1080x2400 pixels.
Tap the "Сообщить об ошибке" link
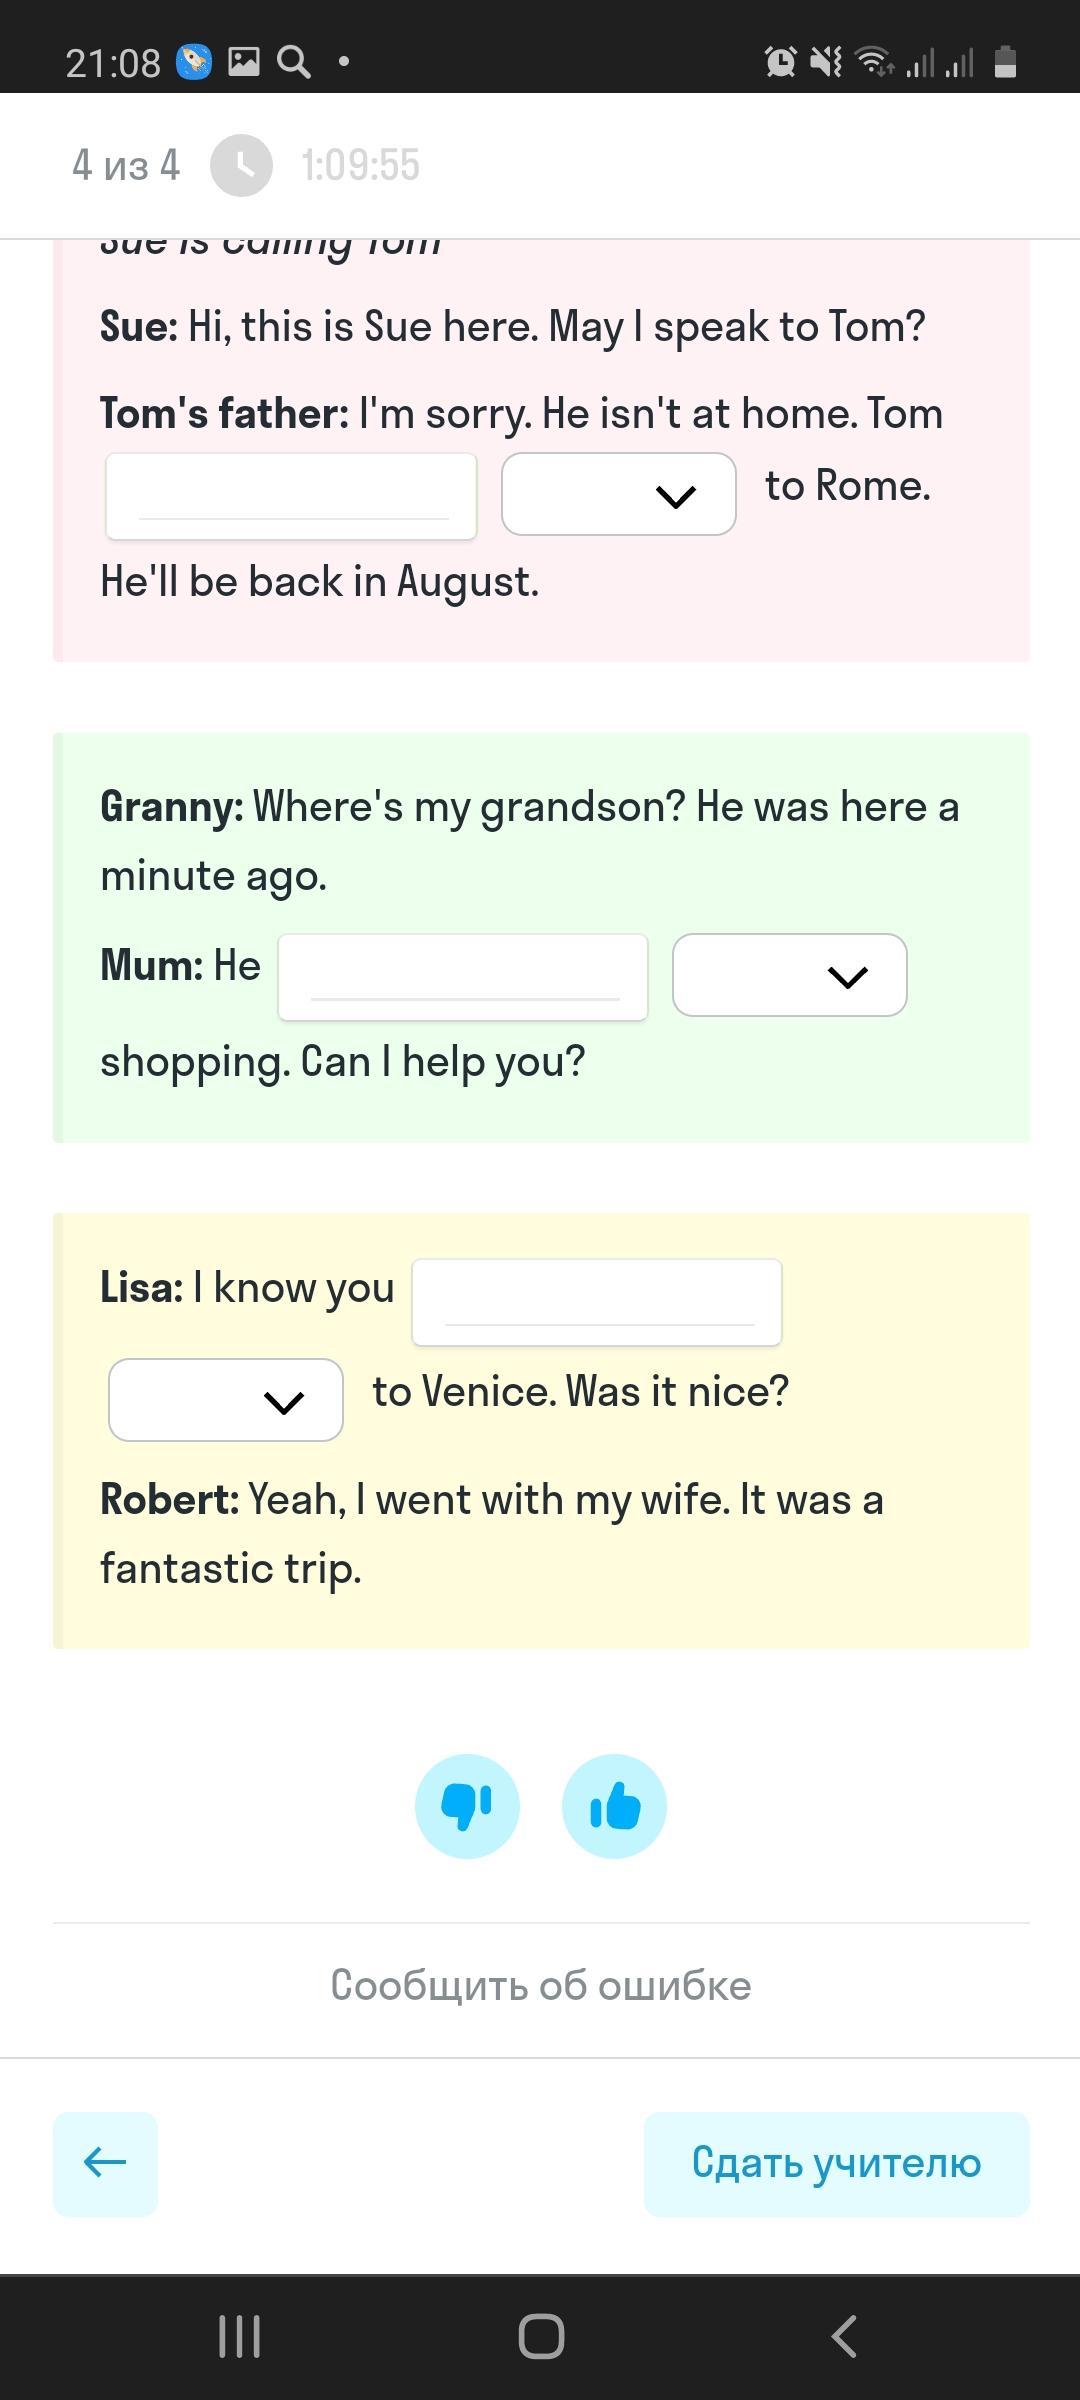[541, 1986]
